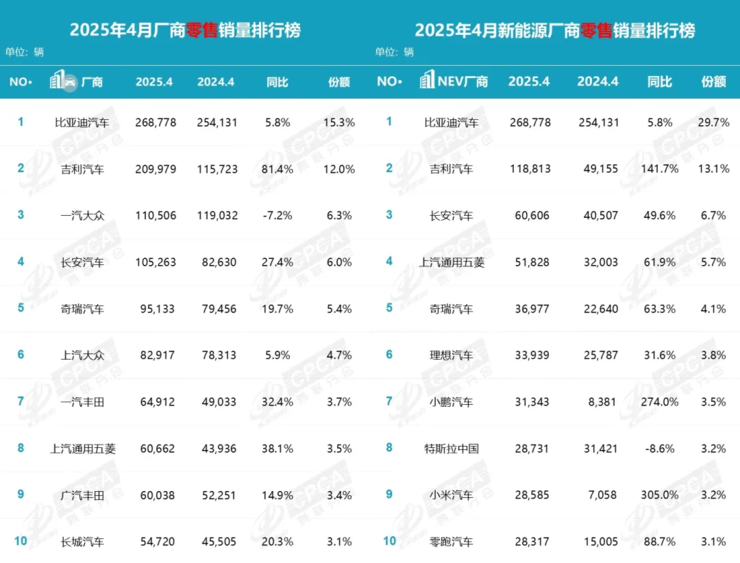Screen dimensions: 740x563
Task: Select 零跑汽车 manufacturer name
Action: 451,542
